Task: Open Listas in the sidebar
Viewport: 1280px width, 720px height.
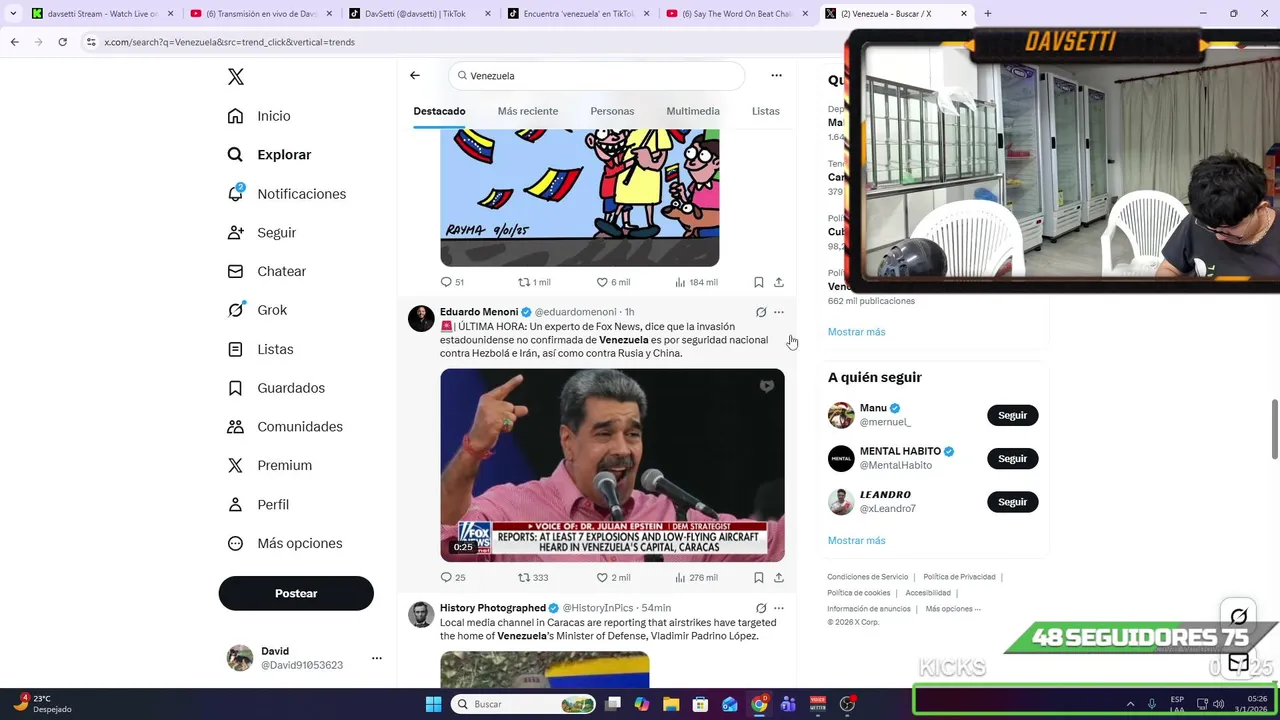Action: coord(260,349)
